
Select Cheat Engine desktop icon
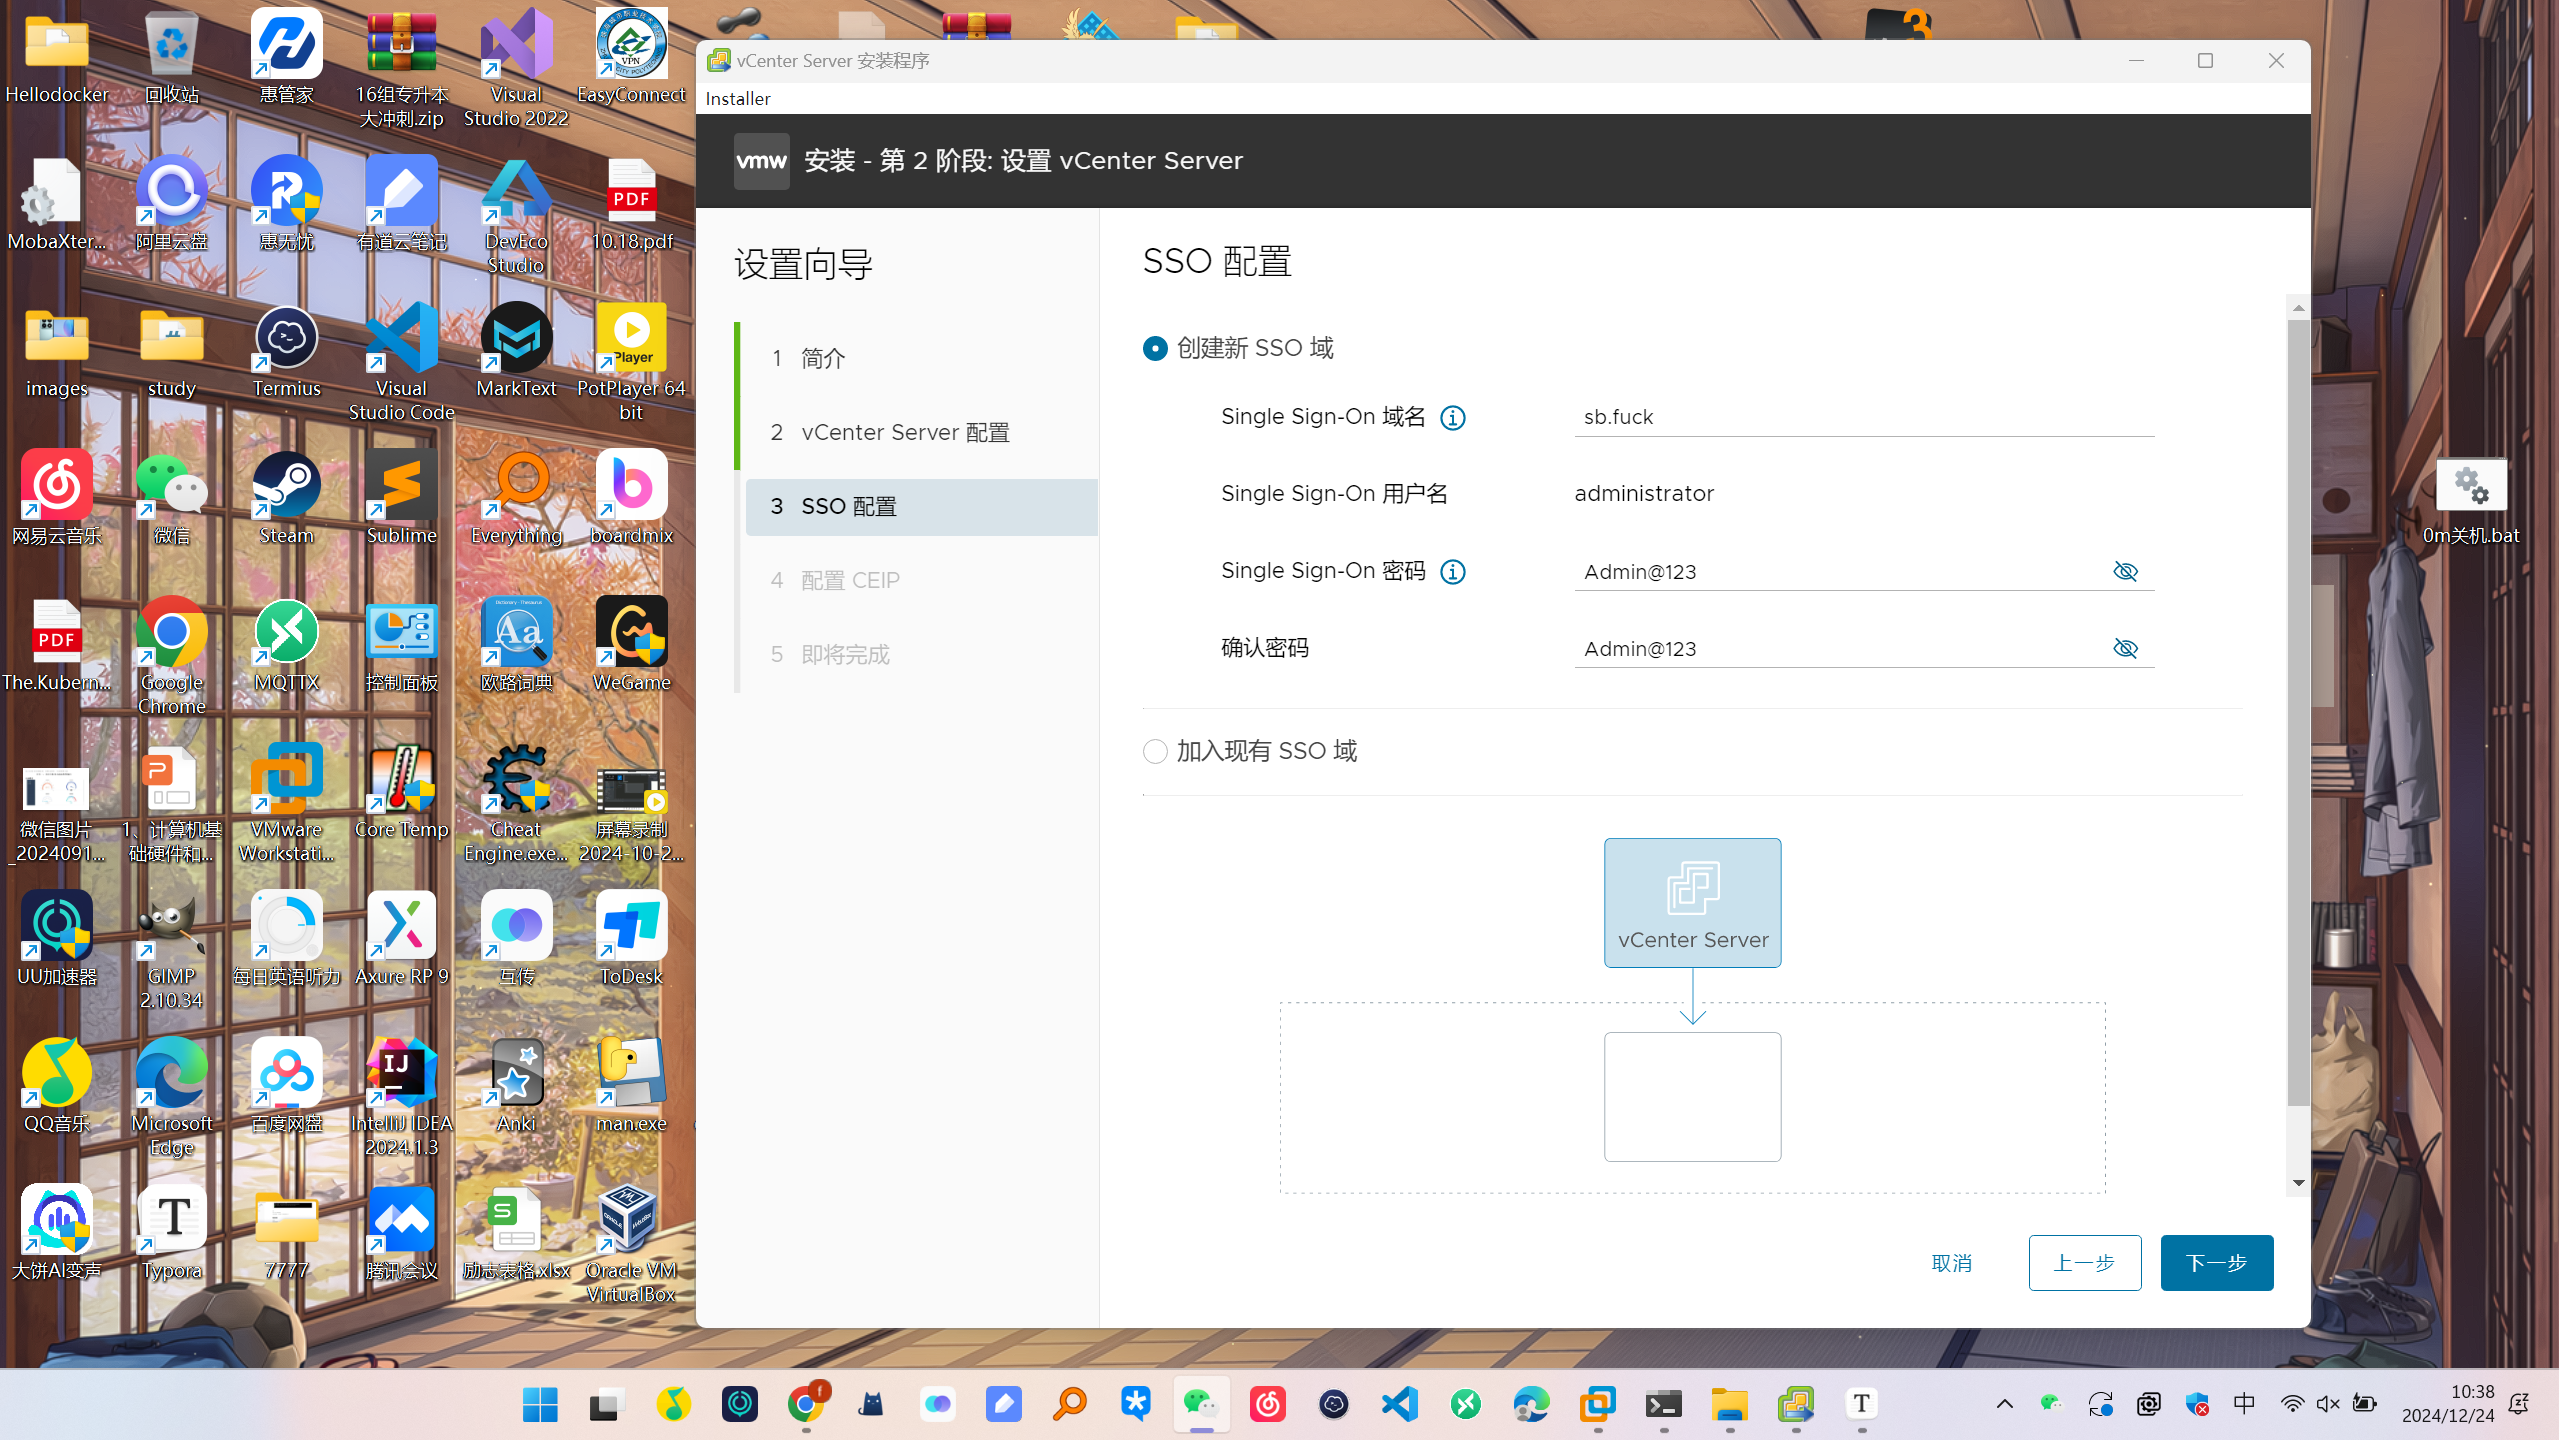(516, 803)
